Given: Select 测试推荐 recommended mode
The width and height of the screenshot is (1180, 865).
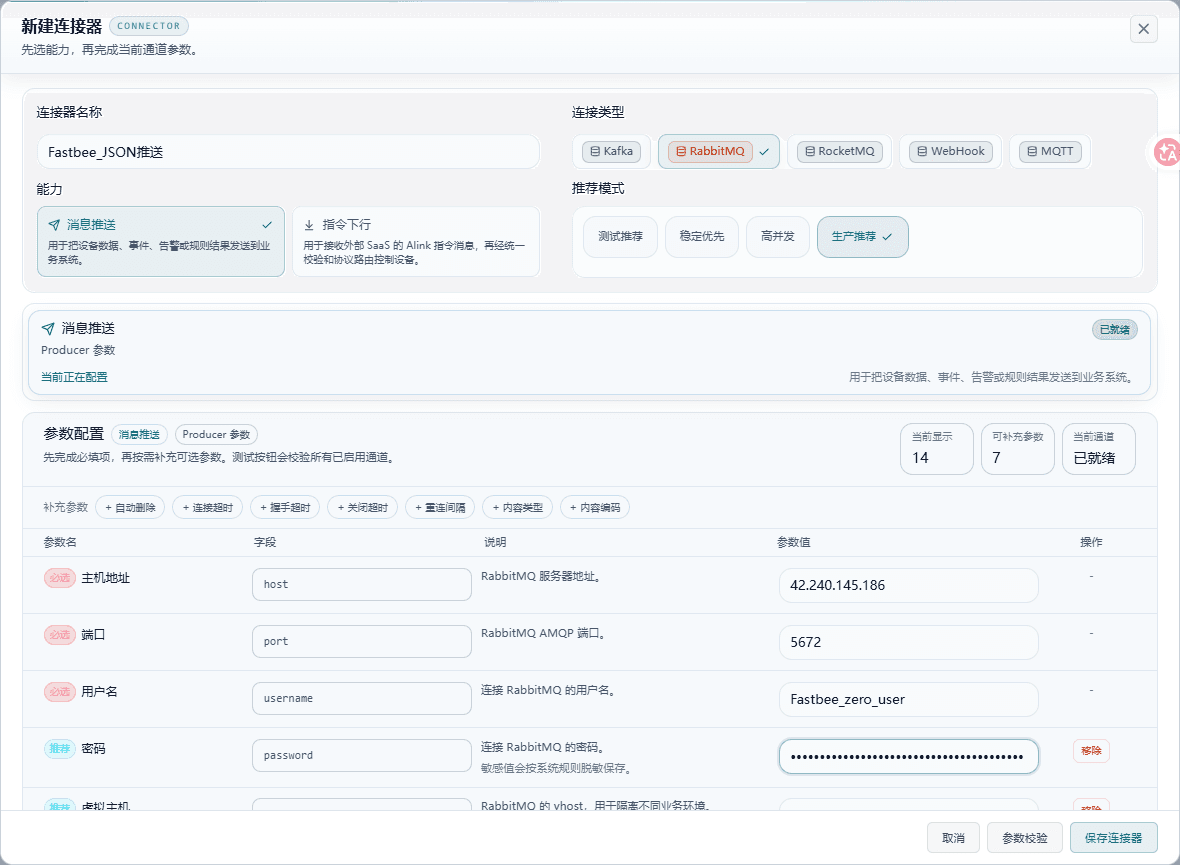Looking at the screenshot, I should 620,236.
